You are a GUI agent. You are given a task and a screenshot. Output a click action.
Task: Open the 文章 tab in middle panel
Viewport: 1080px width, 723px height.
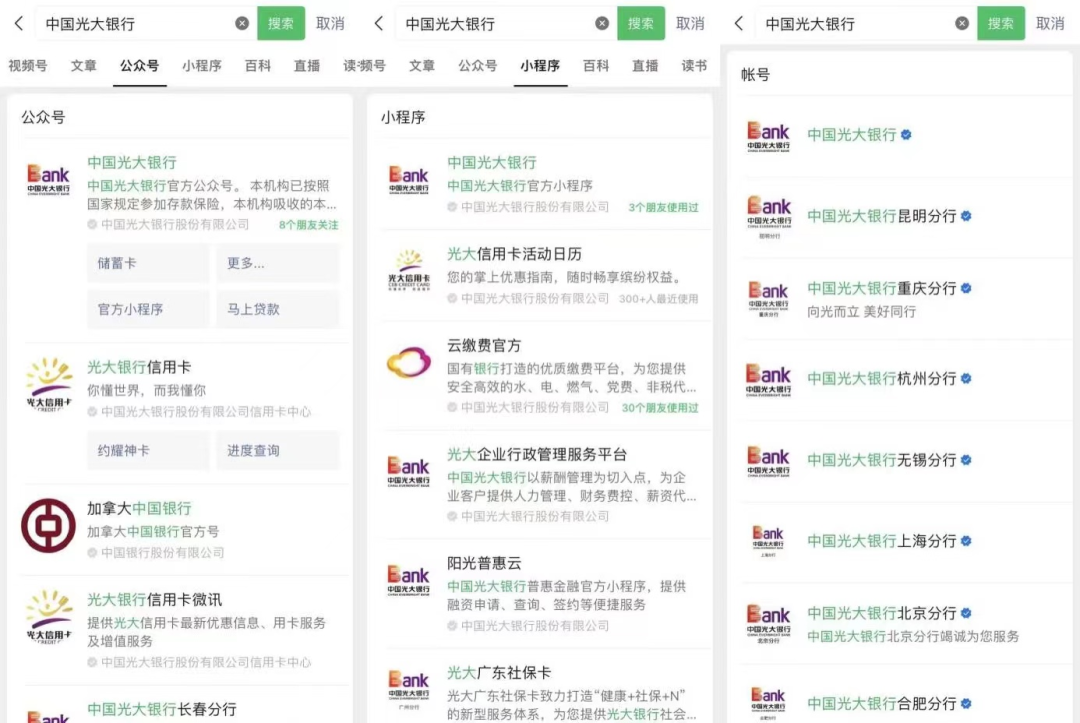(x=422, y=65)
